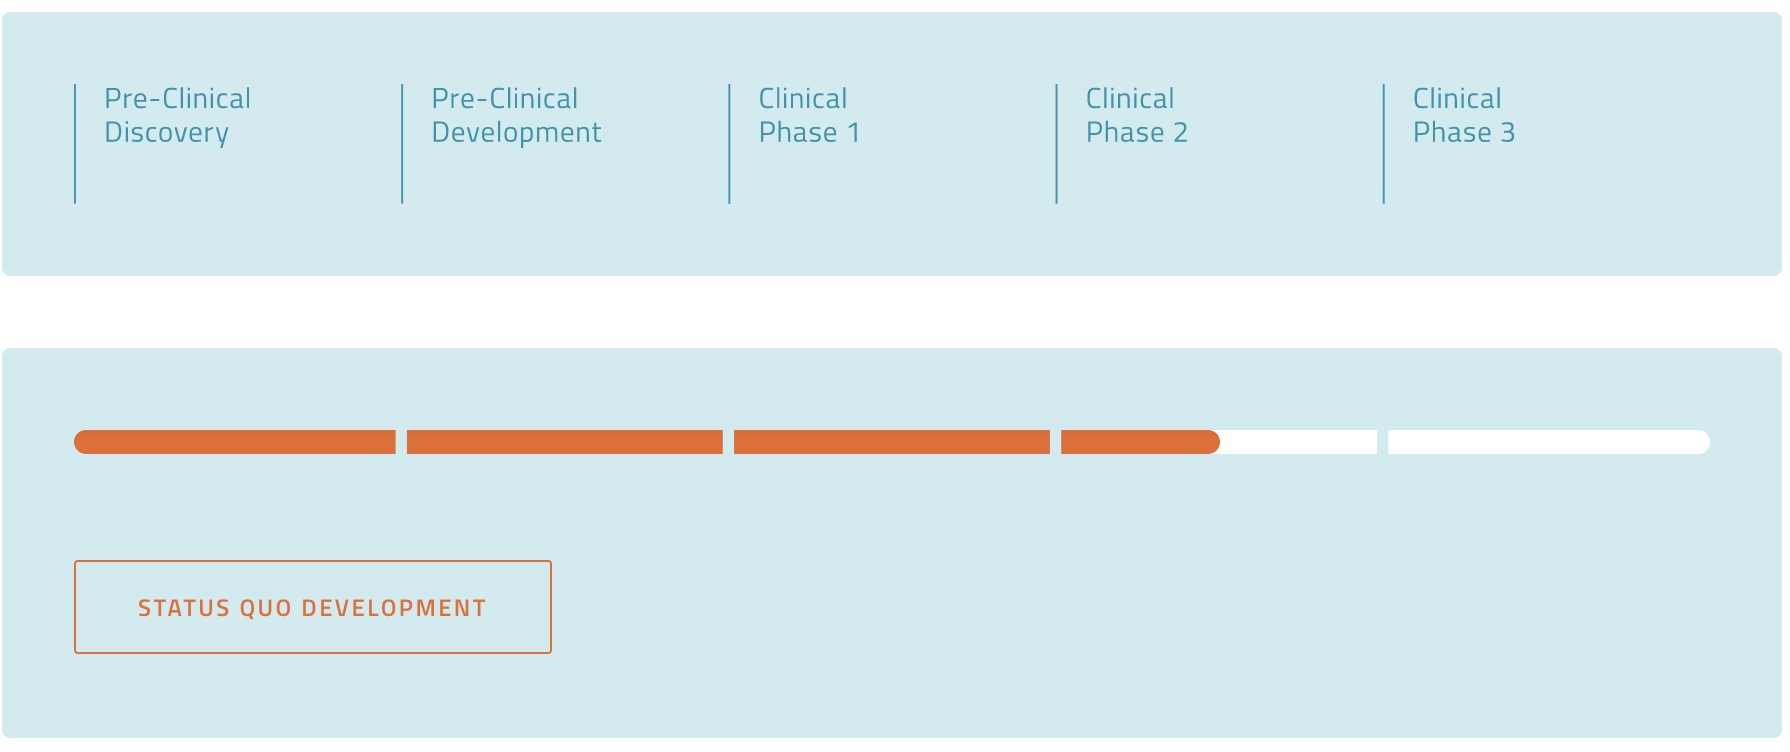Select the Pre-Clinical Development stage label
Screen dimensions: 1790x752
[516, 116]
